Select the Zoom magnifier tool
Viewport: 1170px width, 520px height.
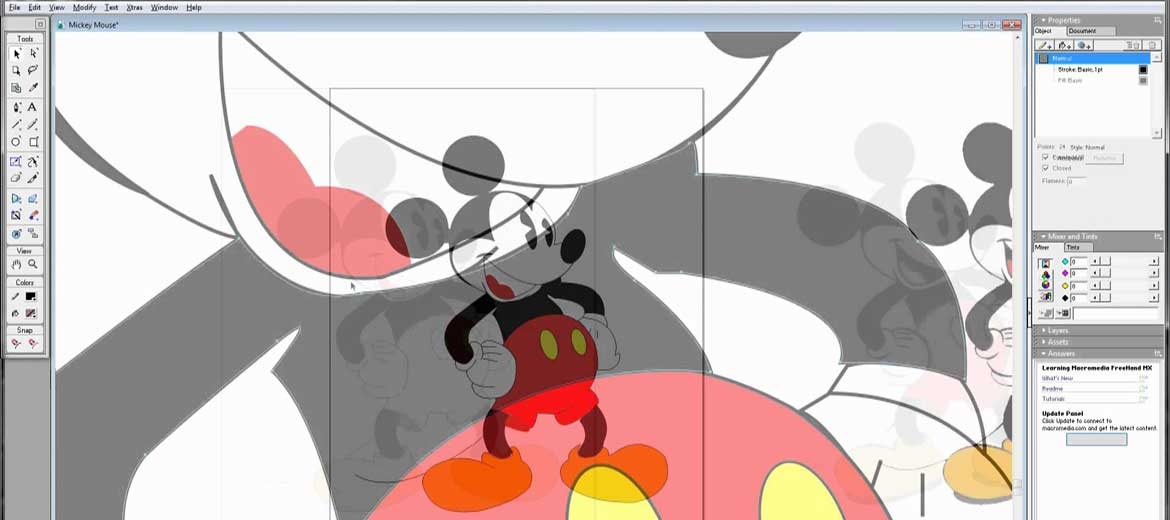[x=33, y=264]
